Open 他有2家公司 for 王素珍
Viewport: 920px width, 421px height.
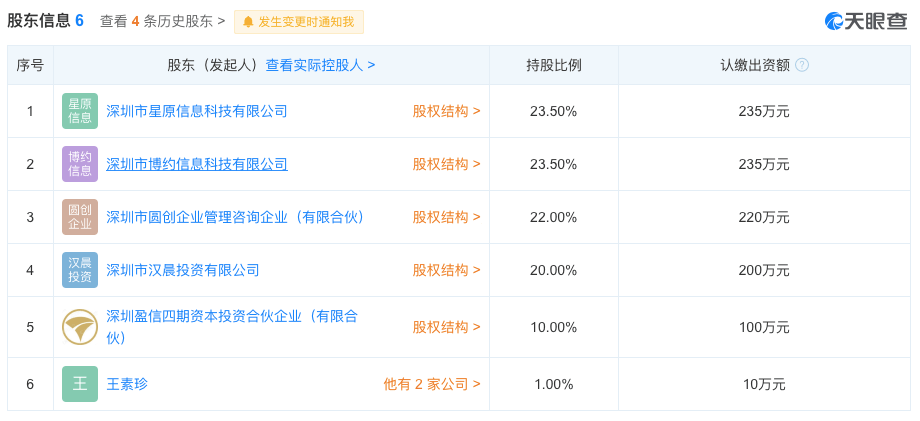[432, 384]
